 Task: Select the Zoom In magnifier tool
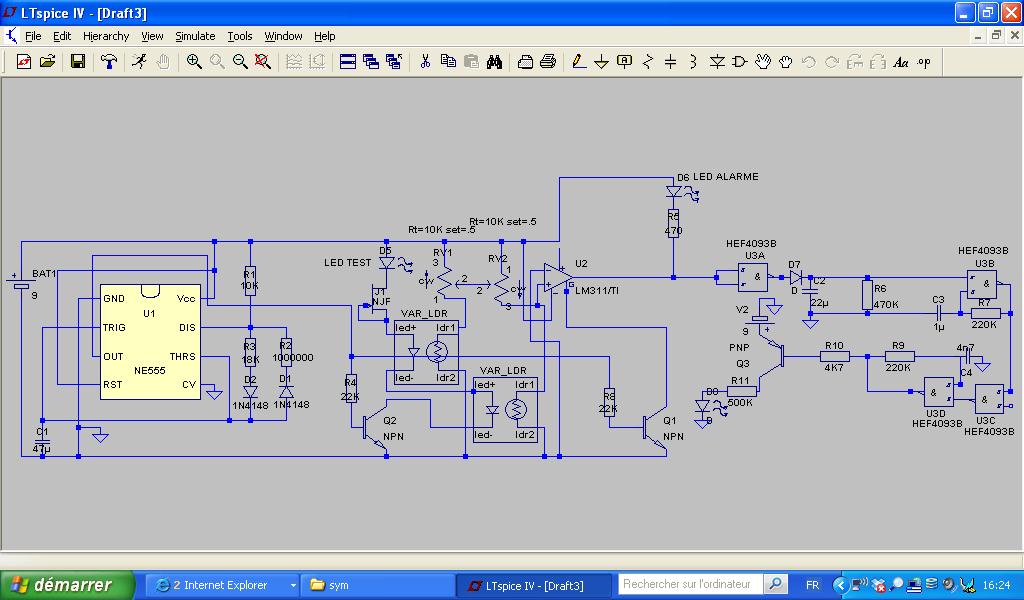pyautogui.click(x=194, y=61)
